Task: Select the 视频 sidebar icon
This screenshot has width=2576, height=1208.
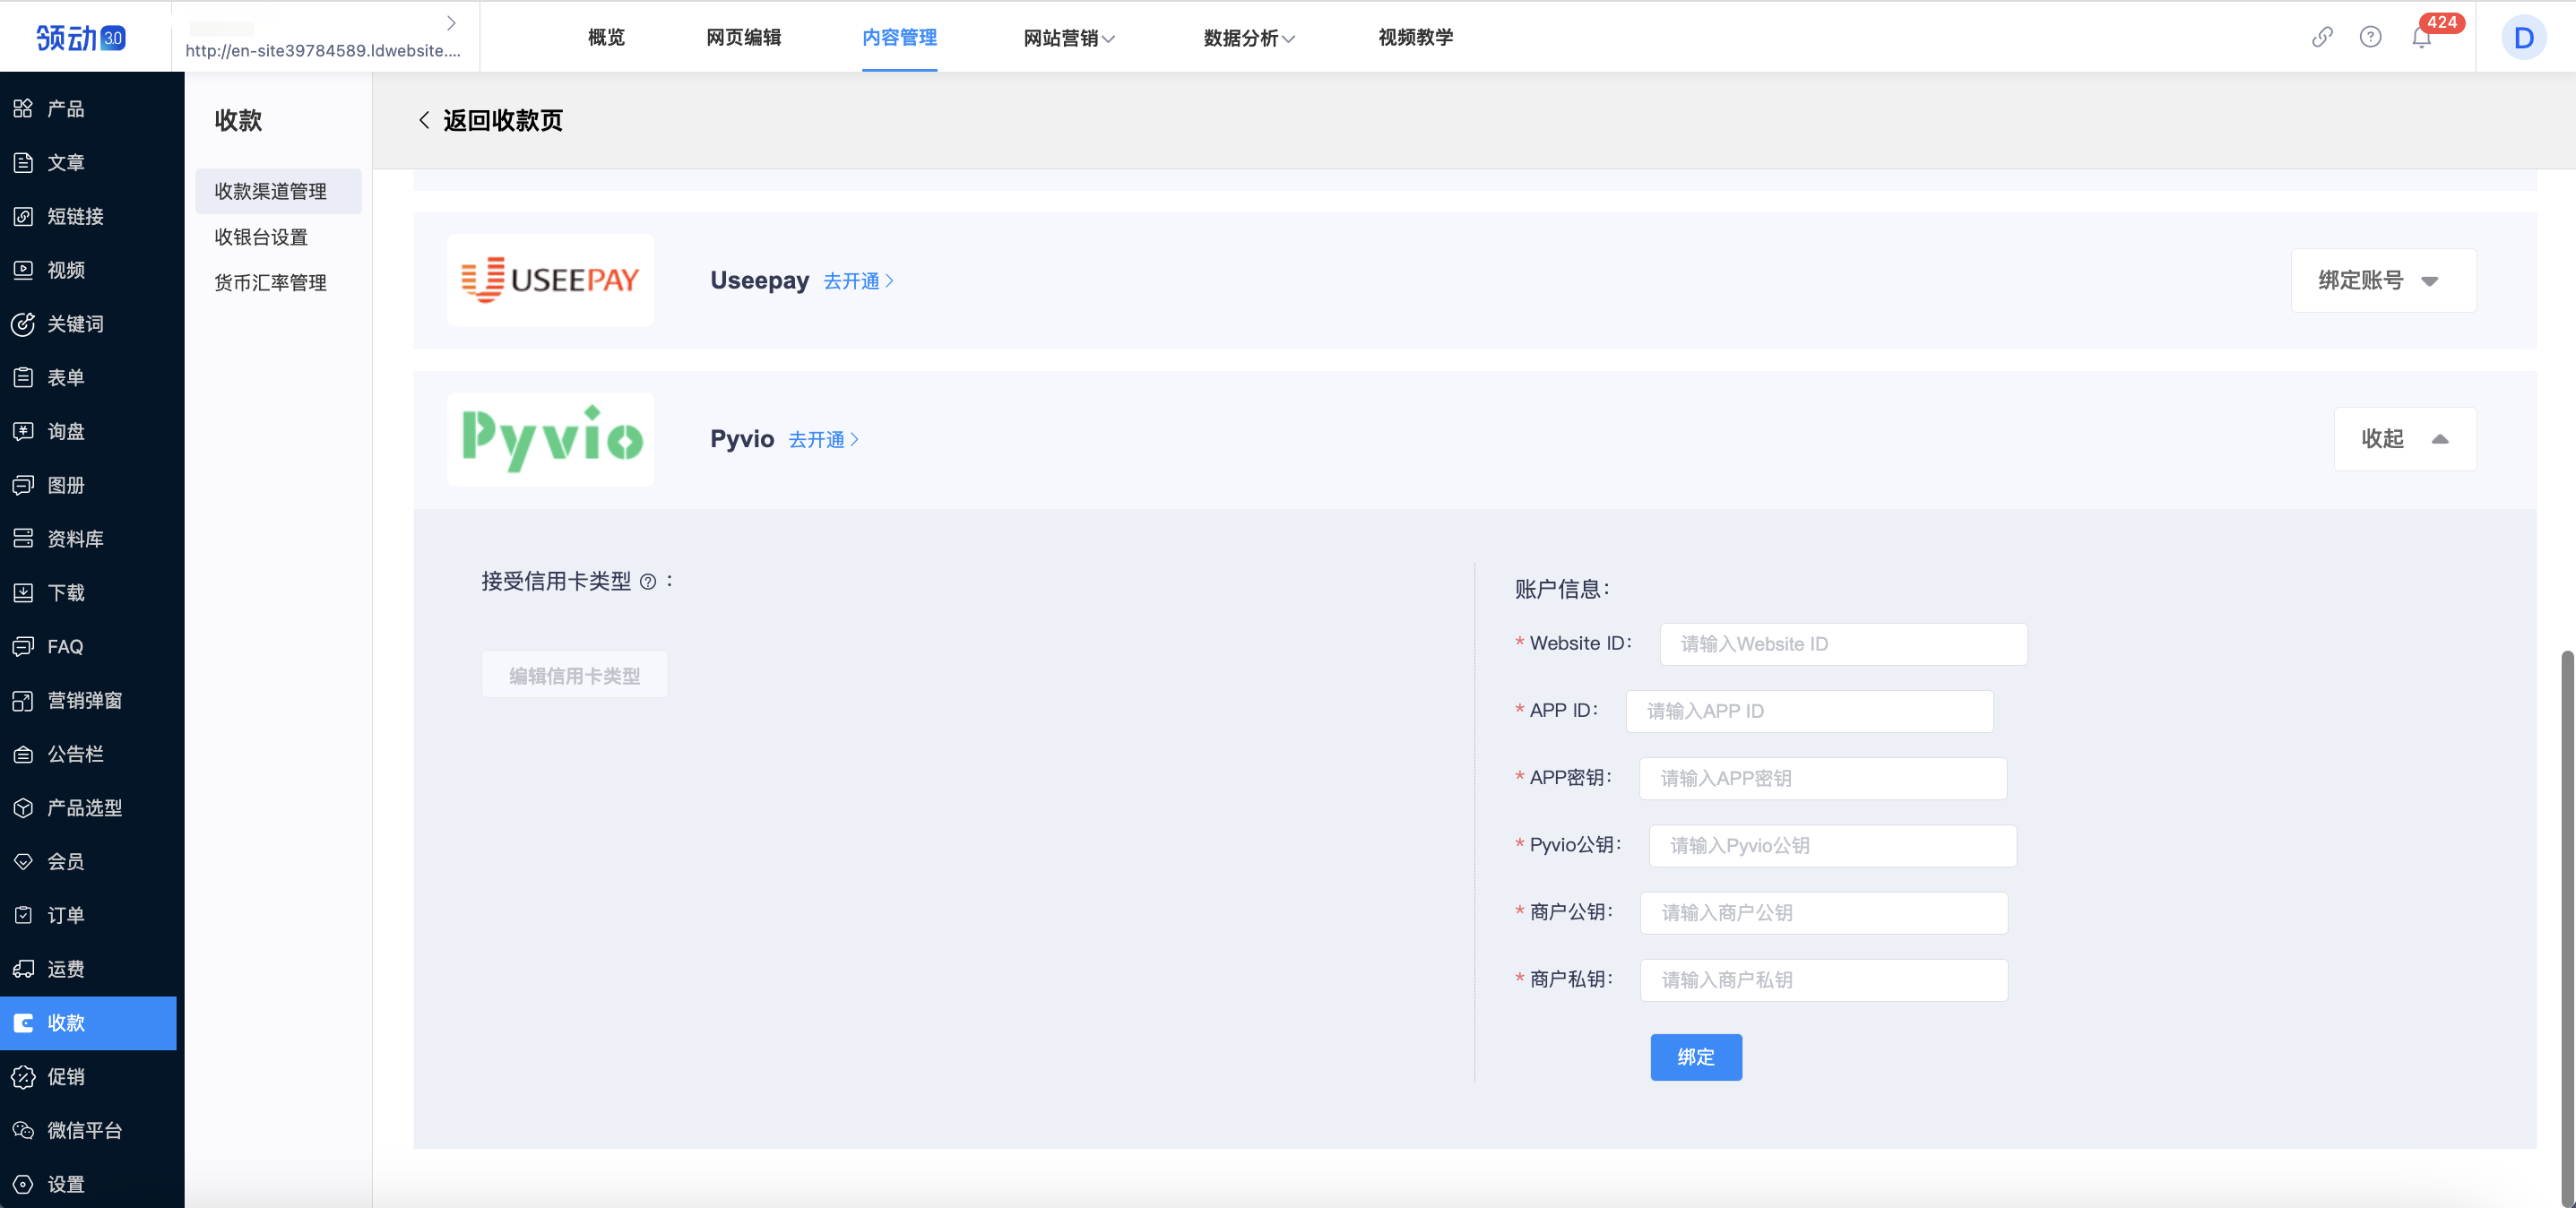Action: (24, 270)
